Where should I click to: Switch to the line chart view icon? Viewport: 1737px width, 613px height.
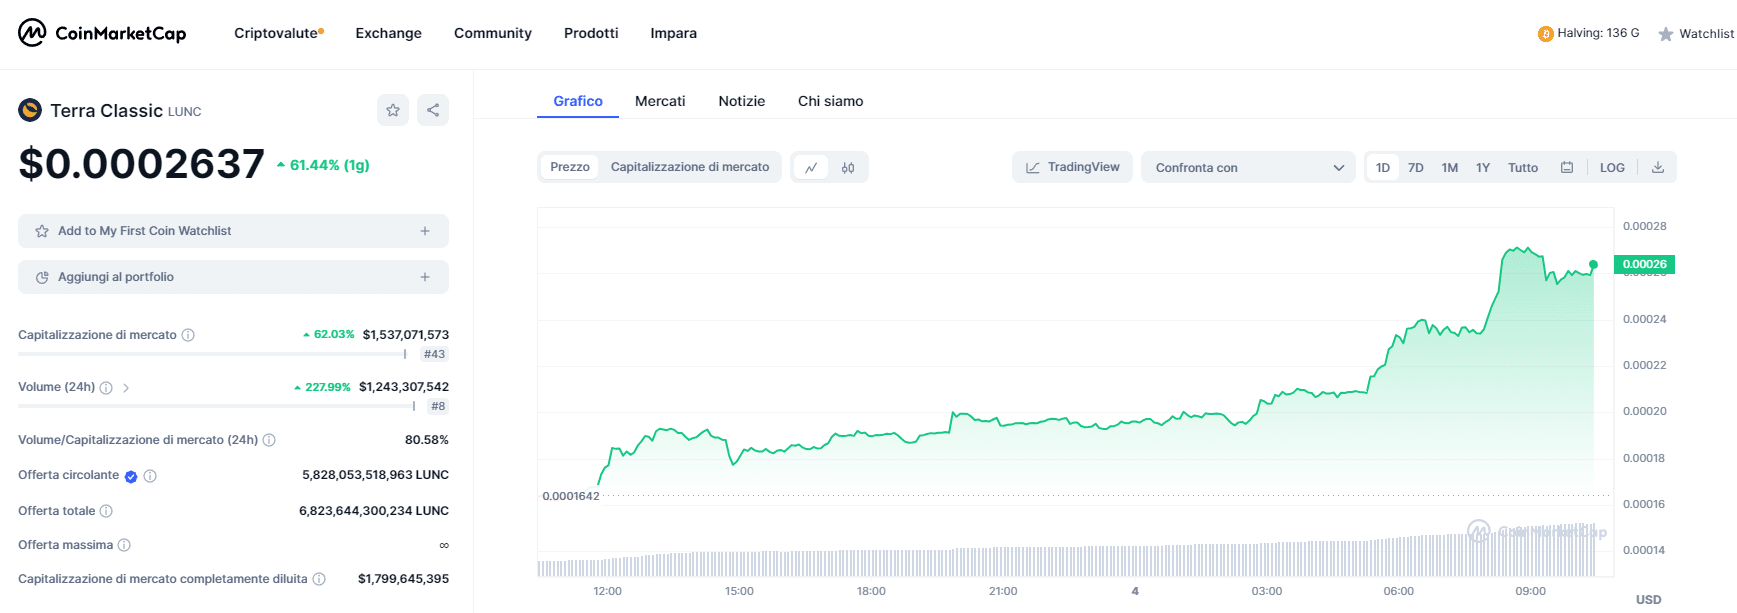(x=811, y=168)
